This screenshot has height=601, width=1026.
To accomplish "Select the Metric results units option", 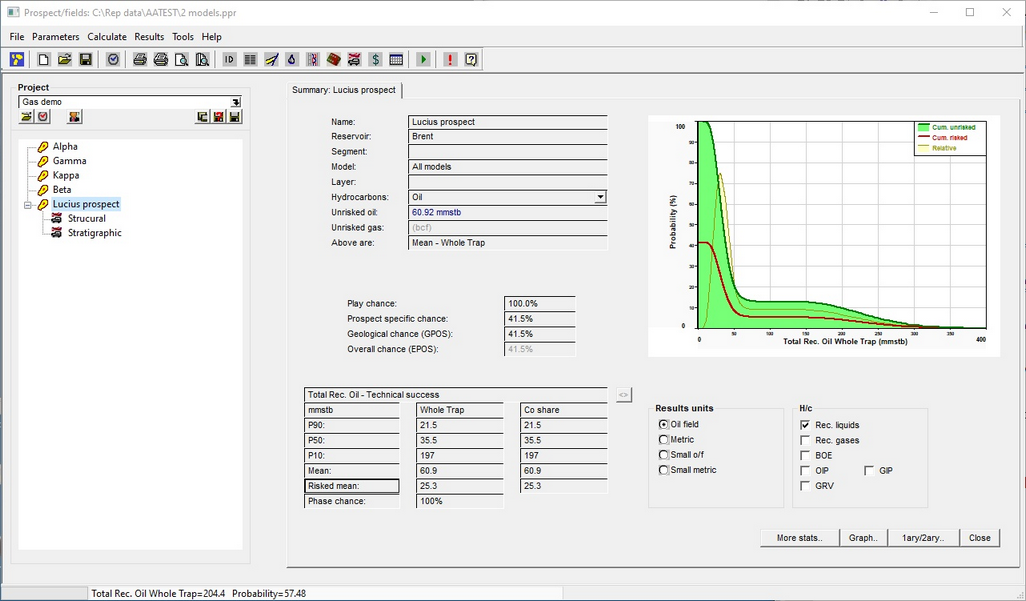I will (x=664, y=440).
